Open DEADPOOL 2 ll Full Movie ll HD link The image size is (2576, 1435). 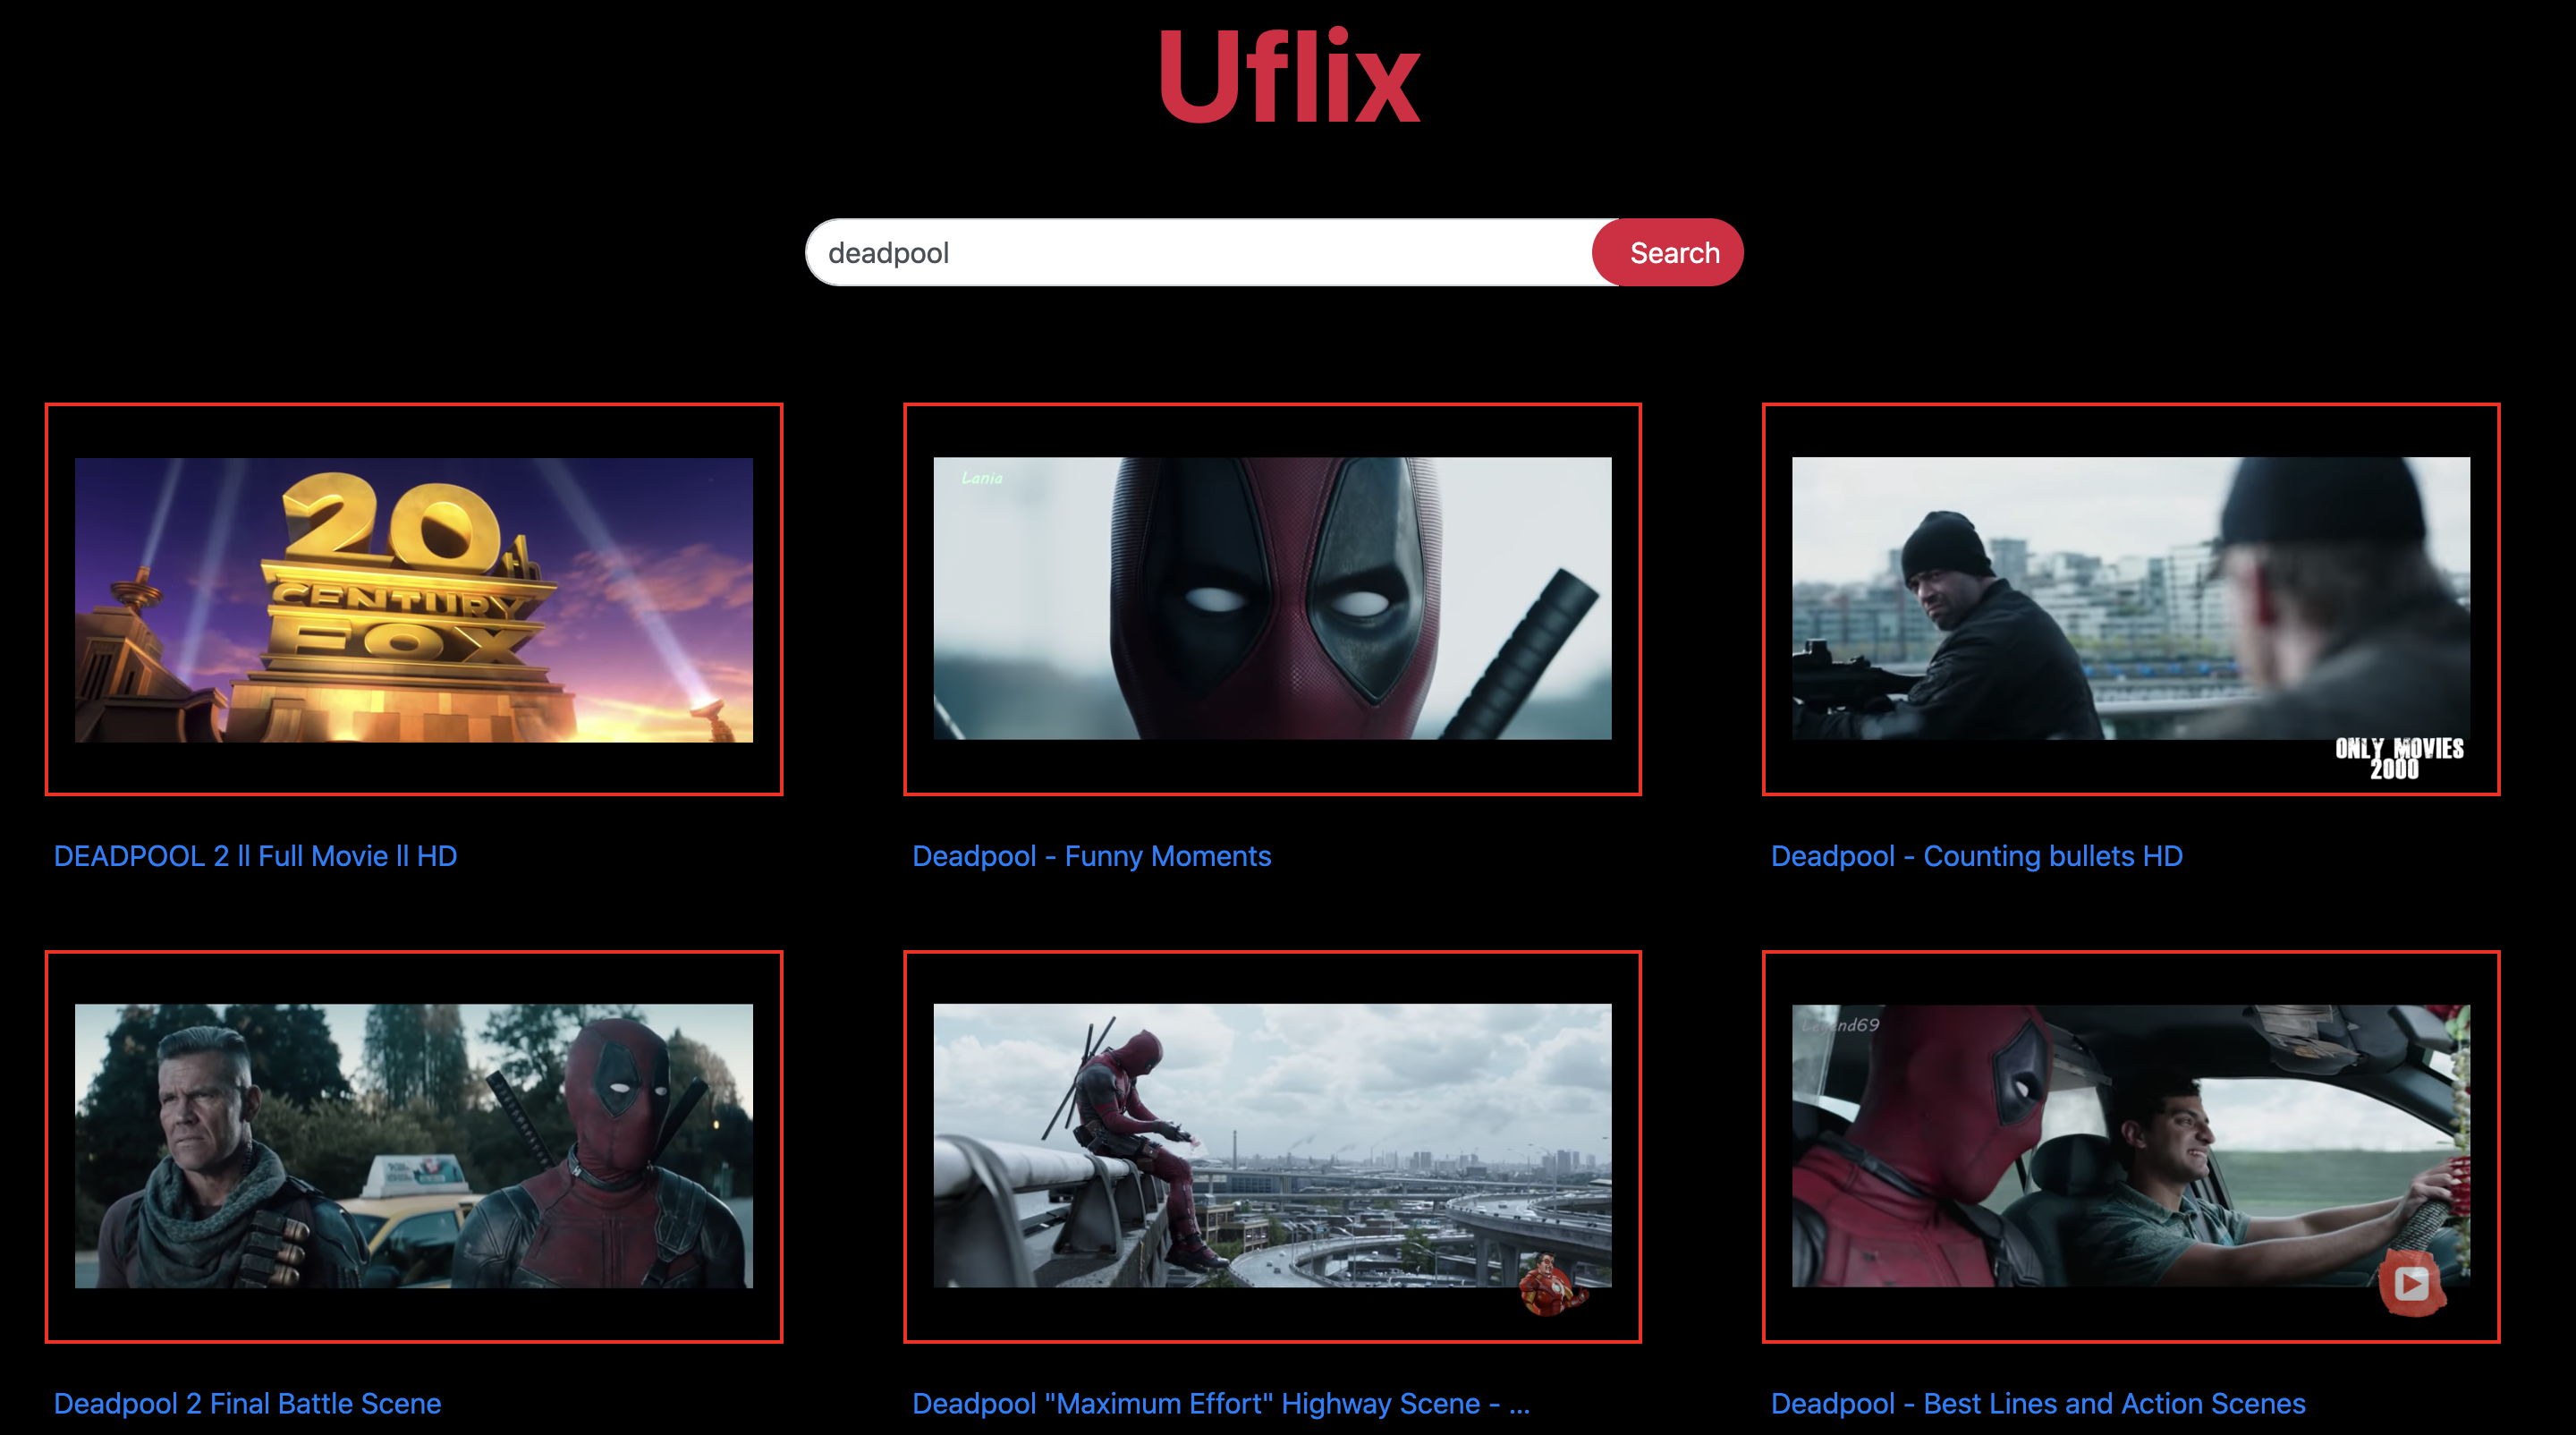coord(255,856)
